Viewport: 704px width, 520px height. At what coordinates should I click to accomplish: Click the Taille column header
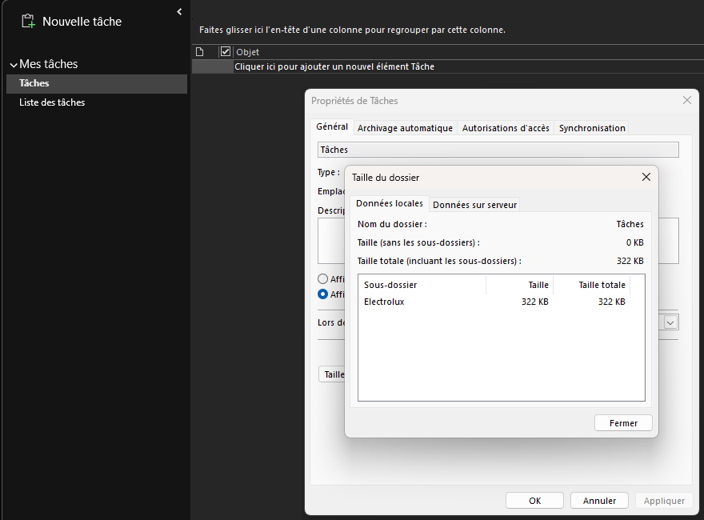[x=519, y=285]
